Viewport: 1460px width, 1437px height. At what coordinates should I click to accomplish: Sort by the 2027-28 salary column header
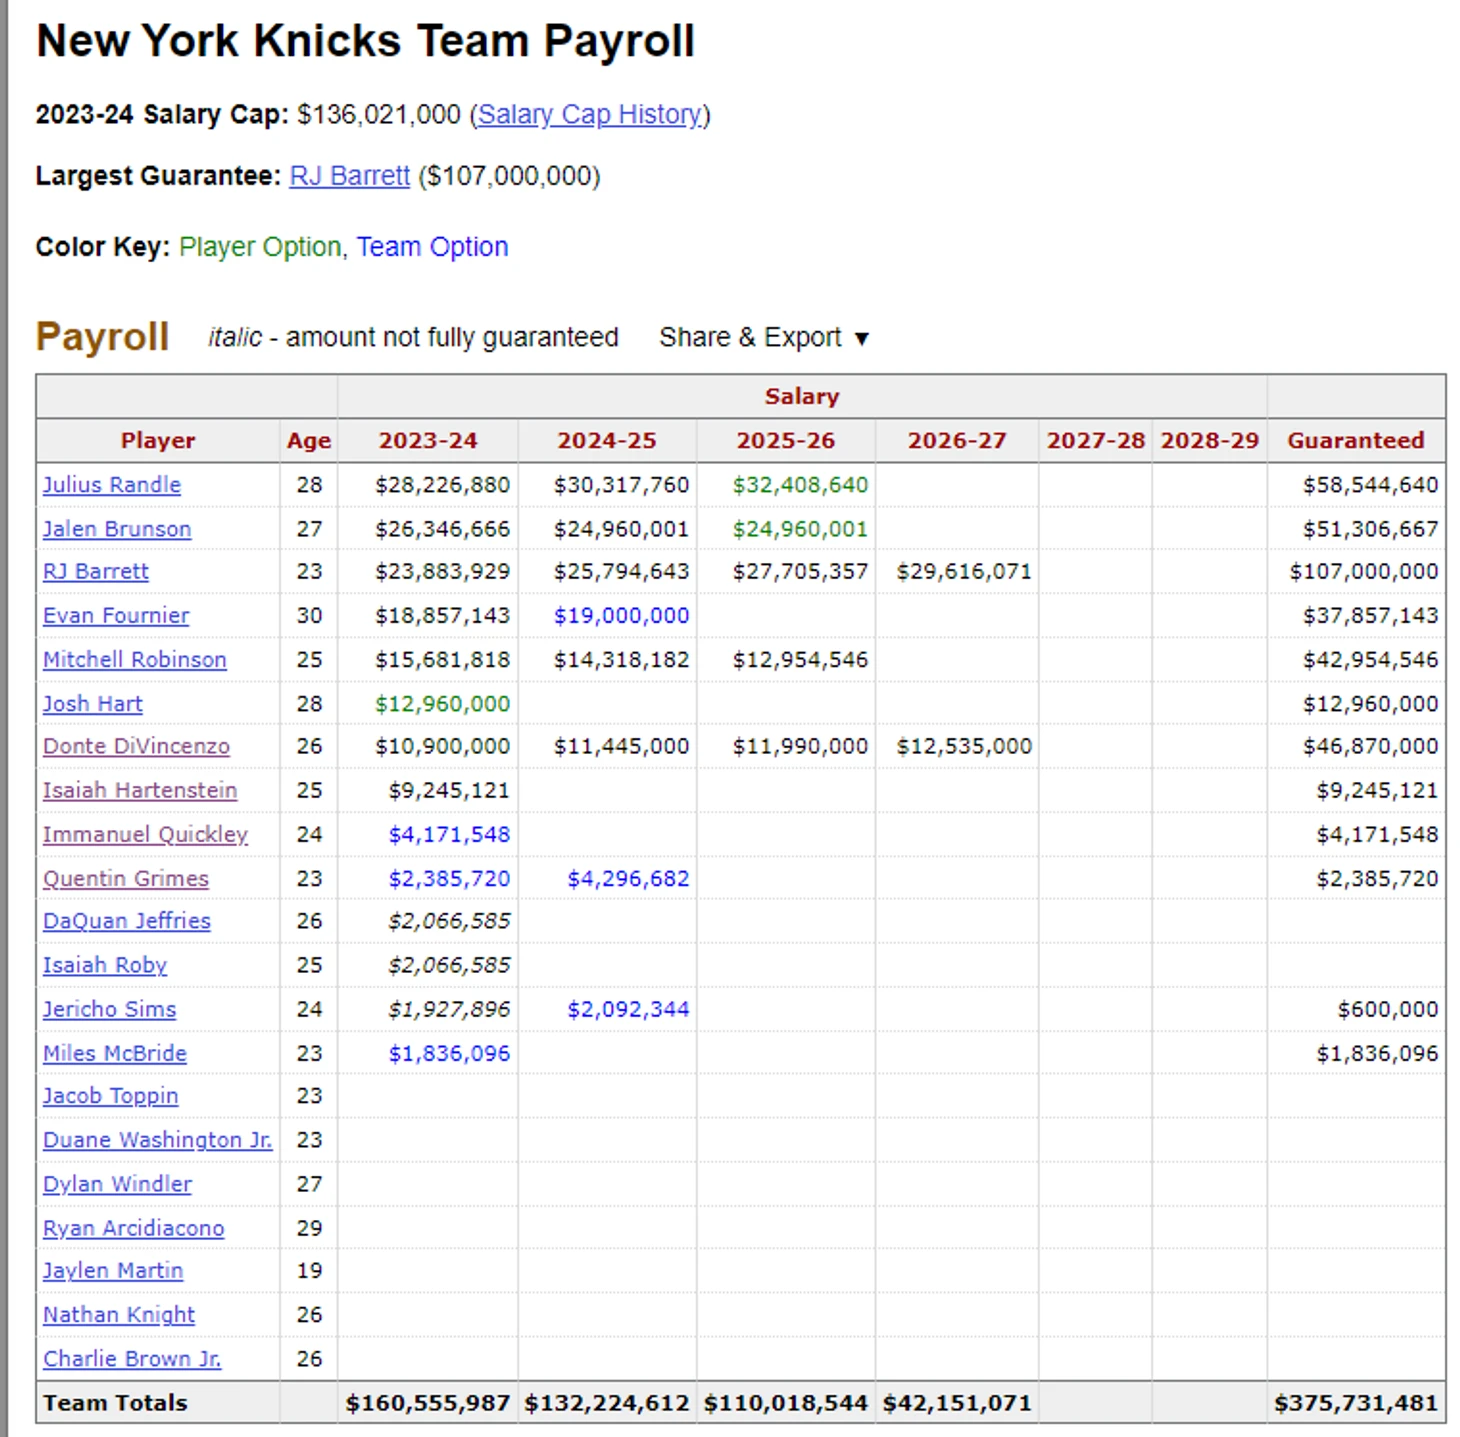1095,441
